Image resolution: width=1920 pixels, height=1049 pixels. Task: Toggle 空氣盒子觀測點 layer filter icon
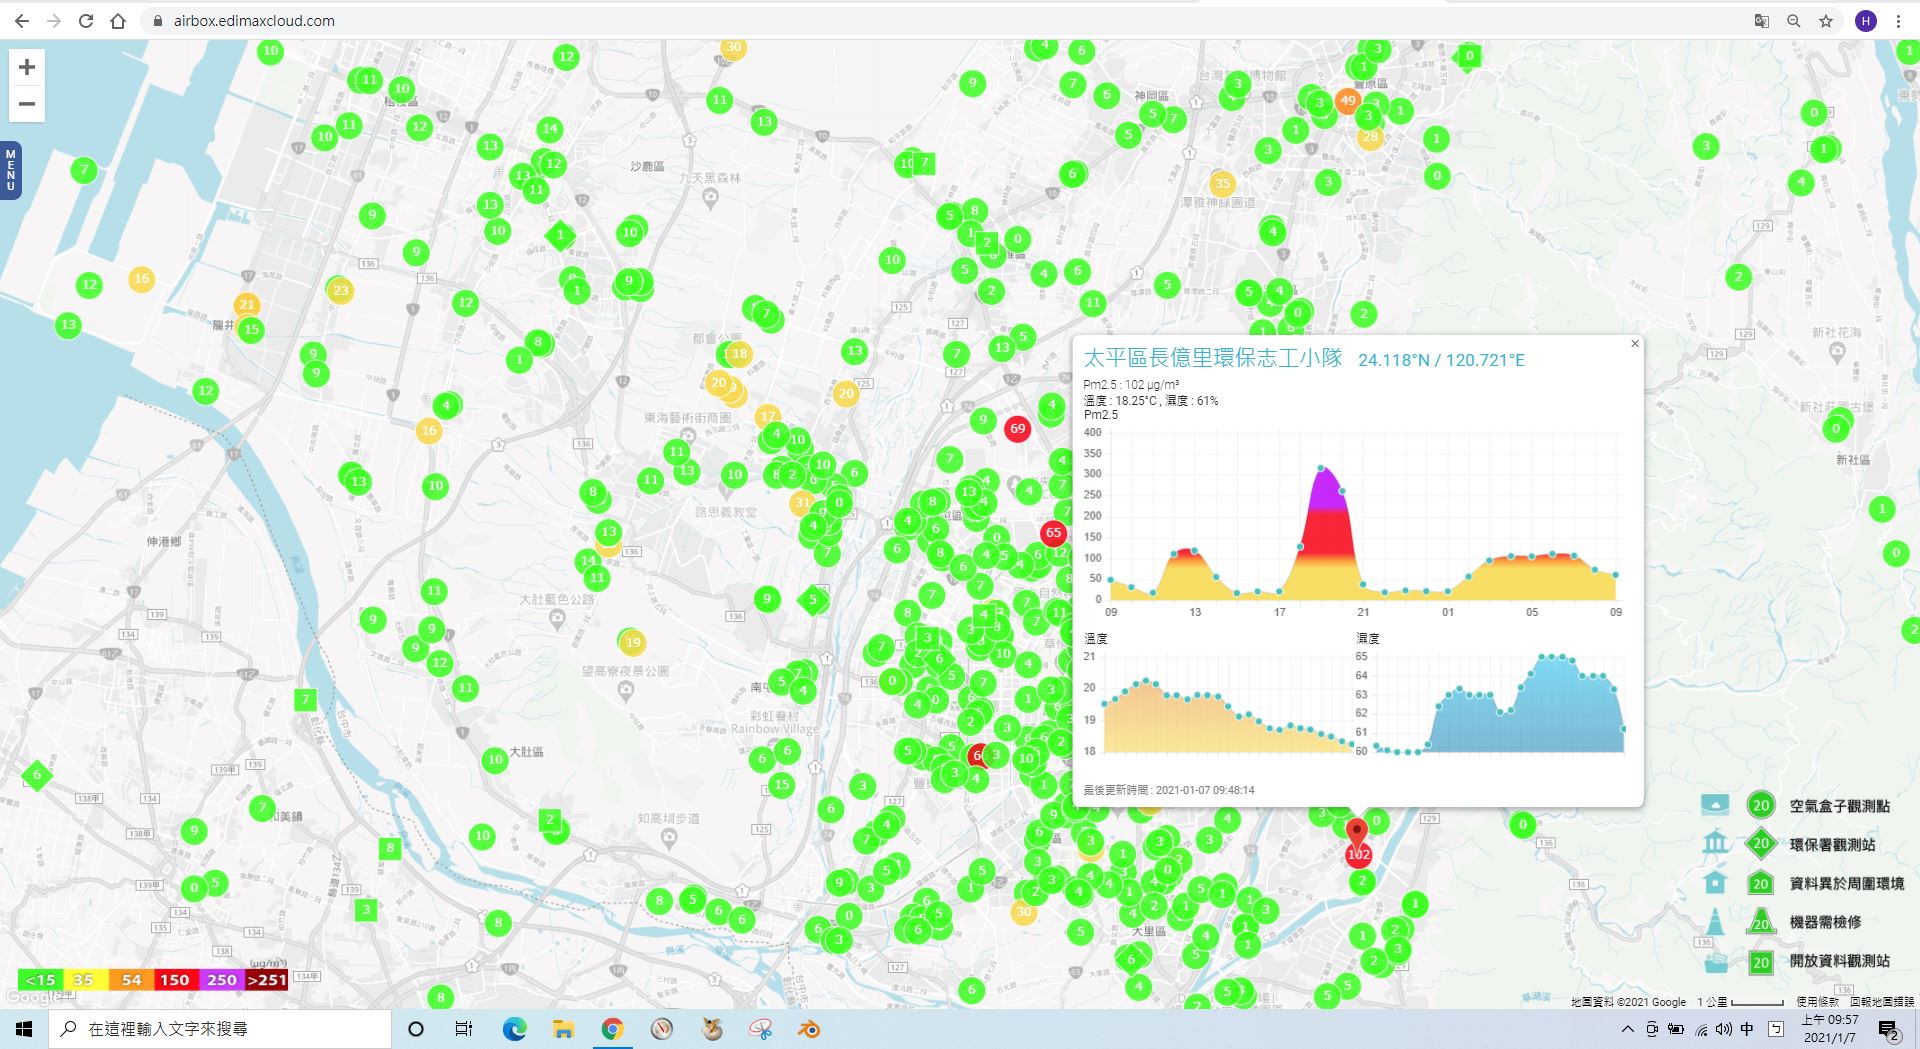point(1715,805)
